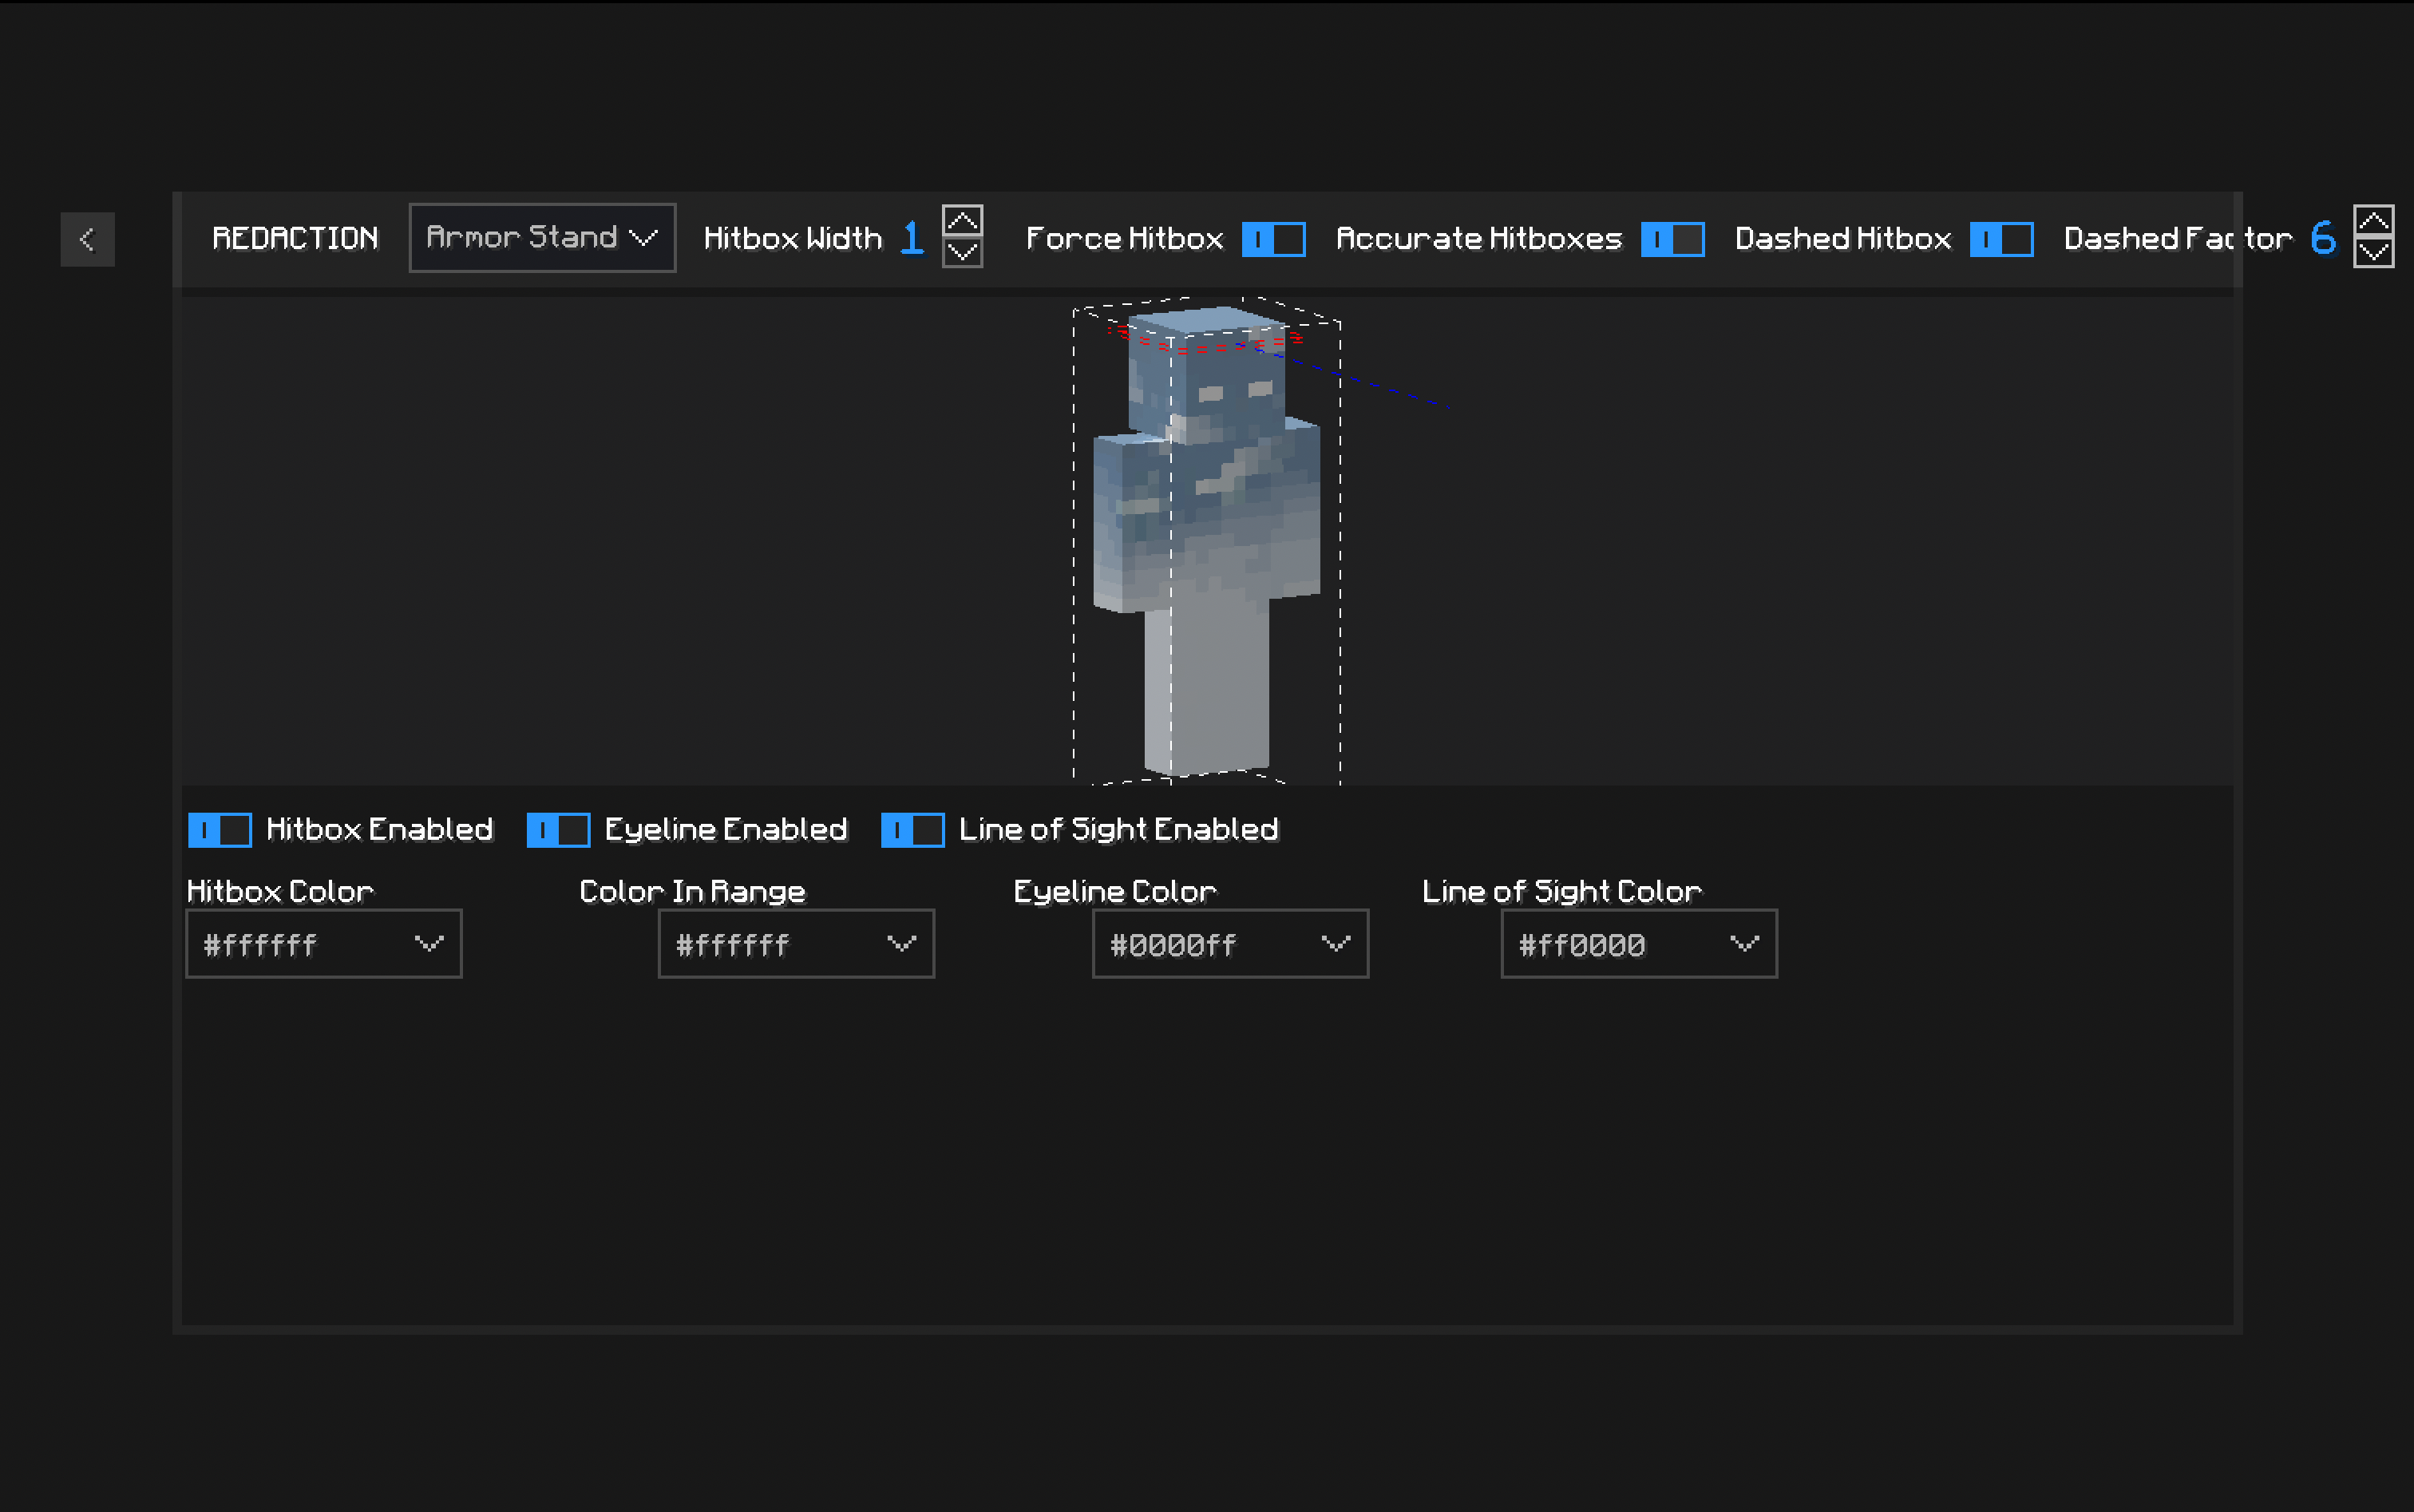The height and width of the screenshot is (1512, 2414).
Task: Open the Hitbox Color dropdown
Action: click(x=324, y=944)
